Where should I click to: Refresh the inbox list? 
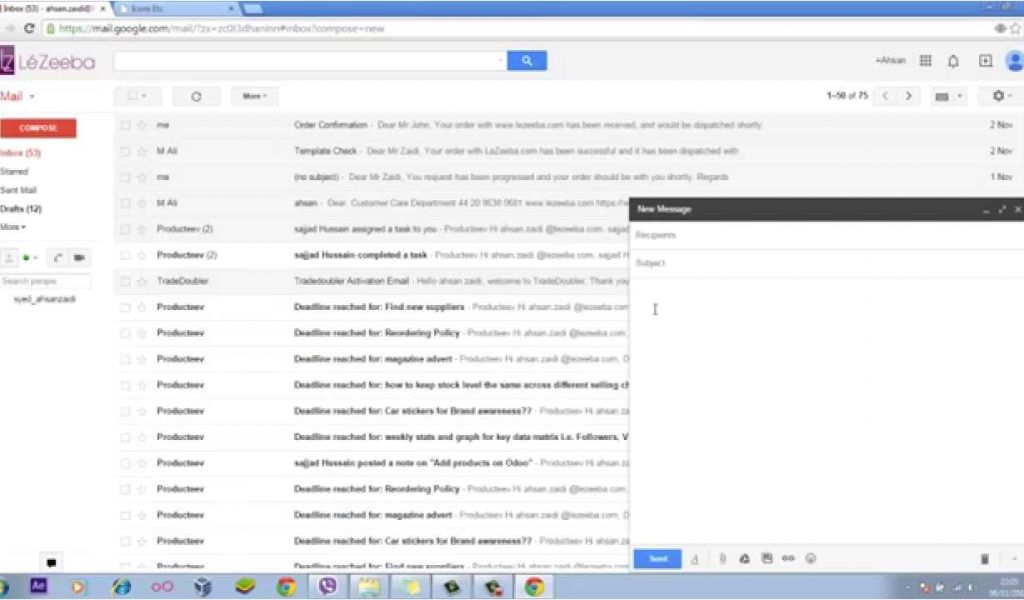196,96
